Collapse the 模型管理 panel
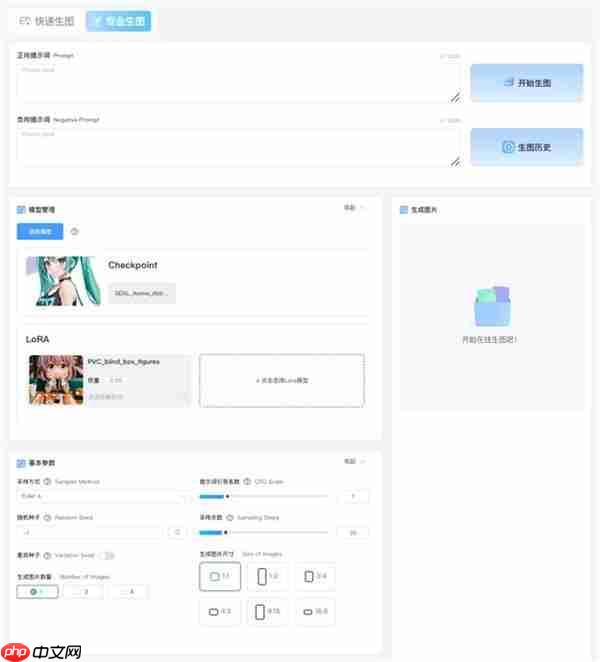 click(x=355, y=208)
